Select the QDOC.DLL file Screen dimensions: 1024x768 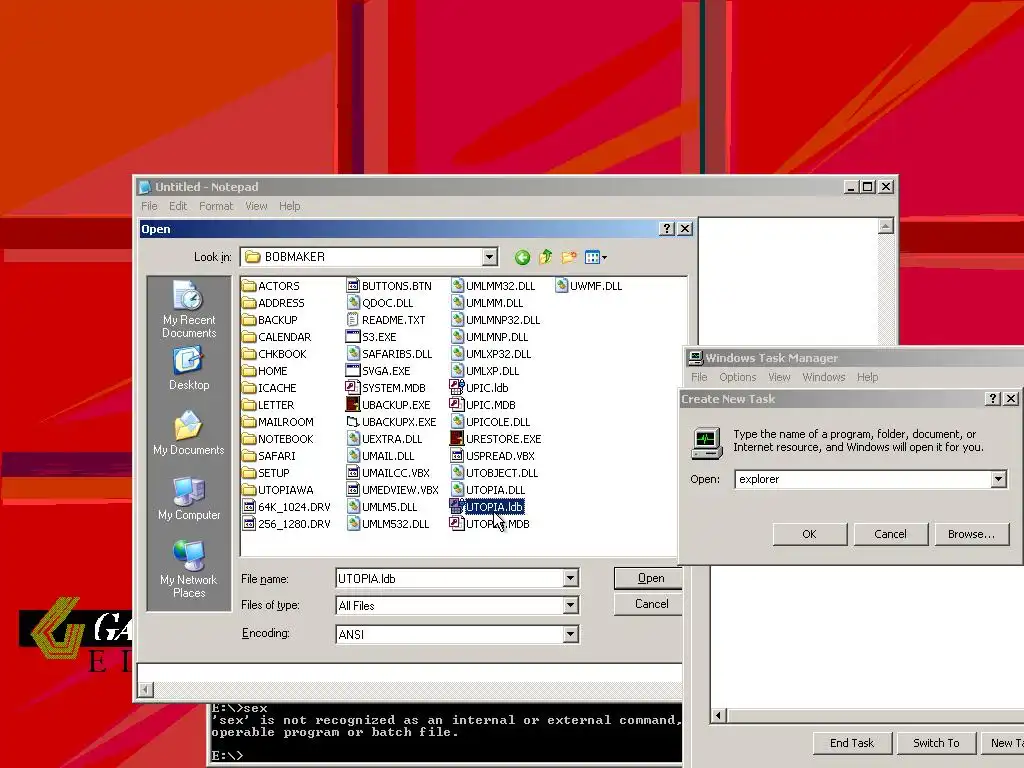pyautogui.click(x=380, y=303)
